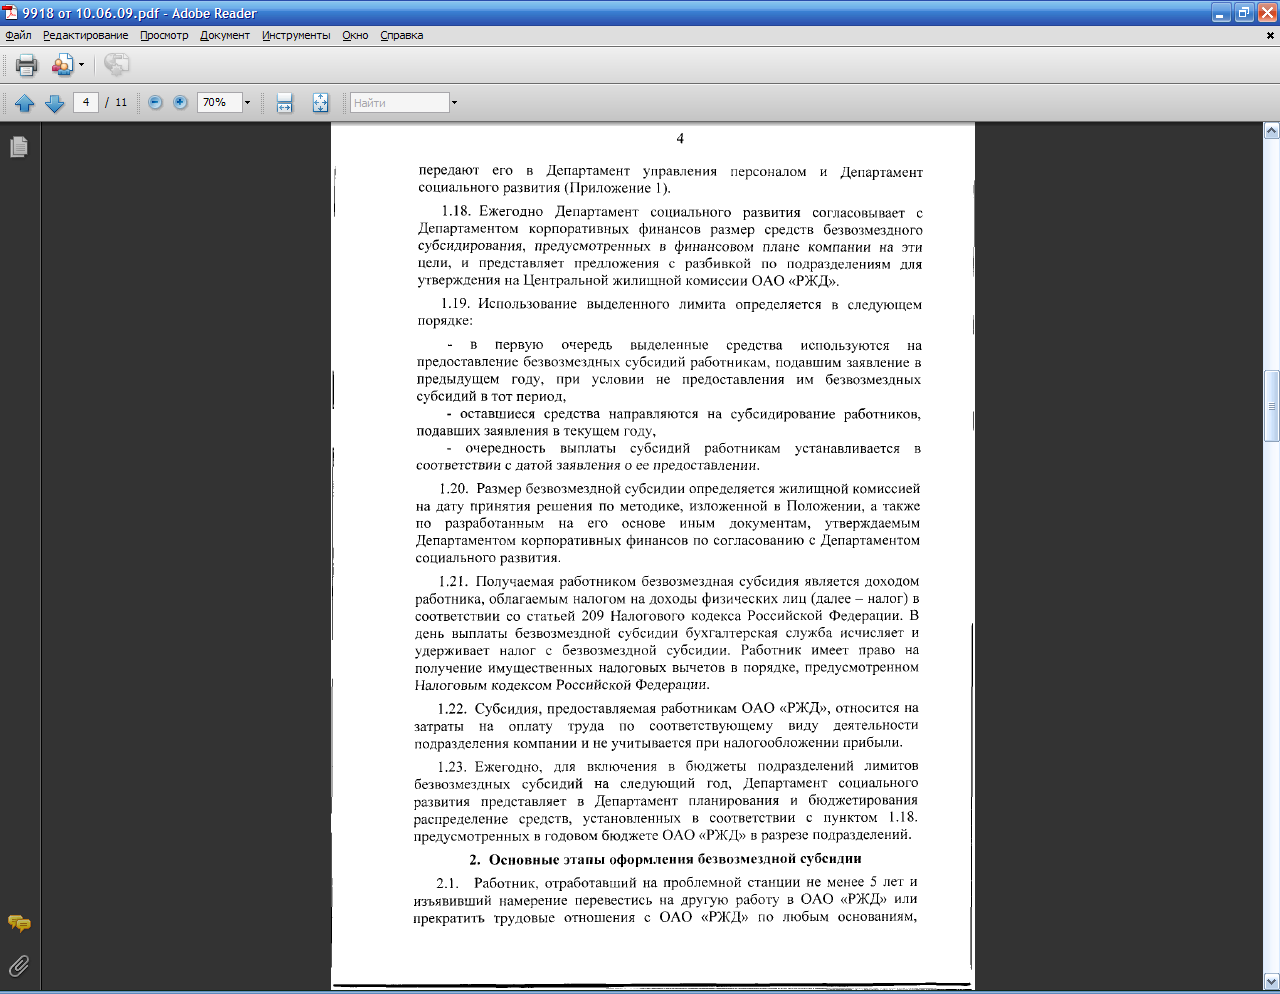Screen dimensions: 1280x994
Task: Open the Найти search options dropdown
Action: (x=454, y=102)
